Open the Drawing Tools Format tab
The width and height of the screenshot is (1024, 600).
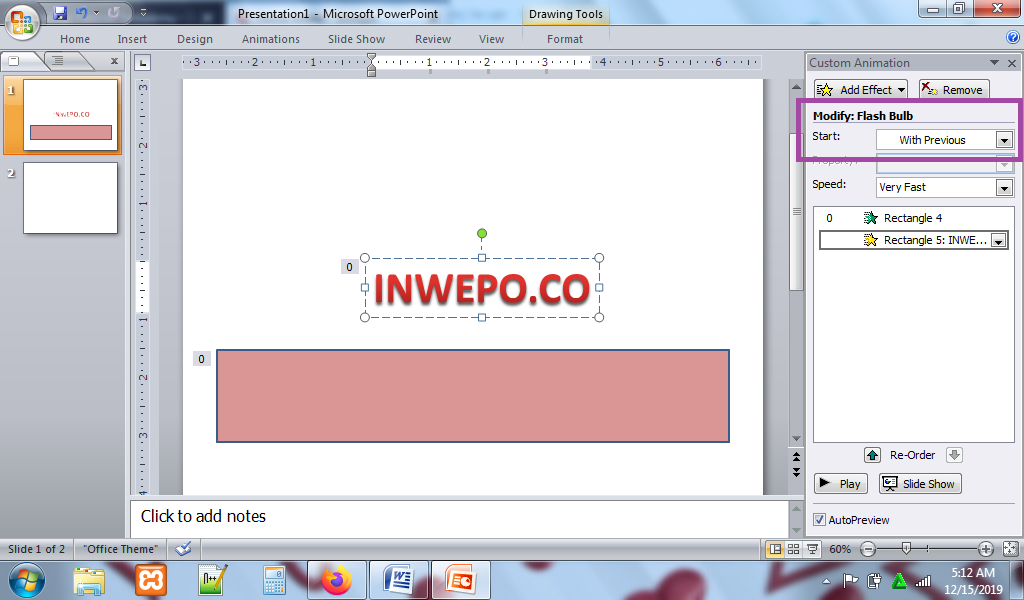point(565,39)
